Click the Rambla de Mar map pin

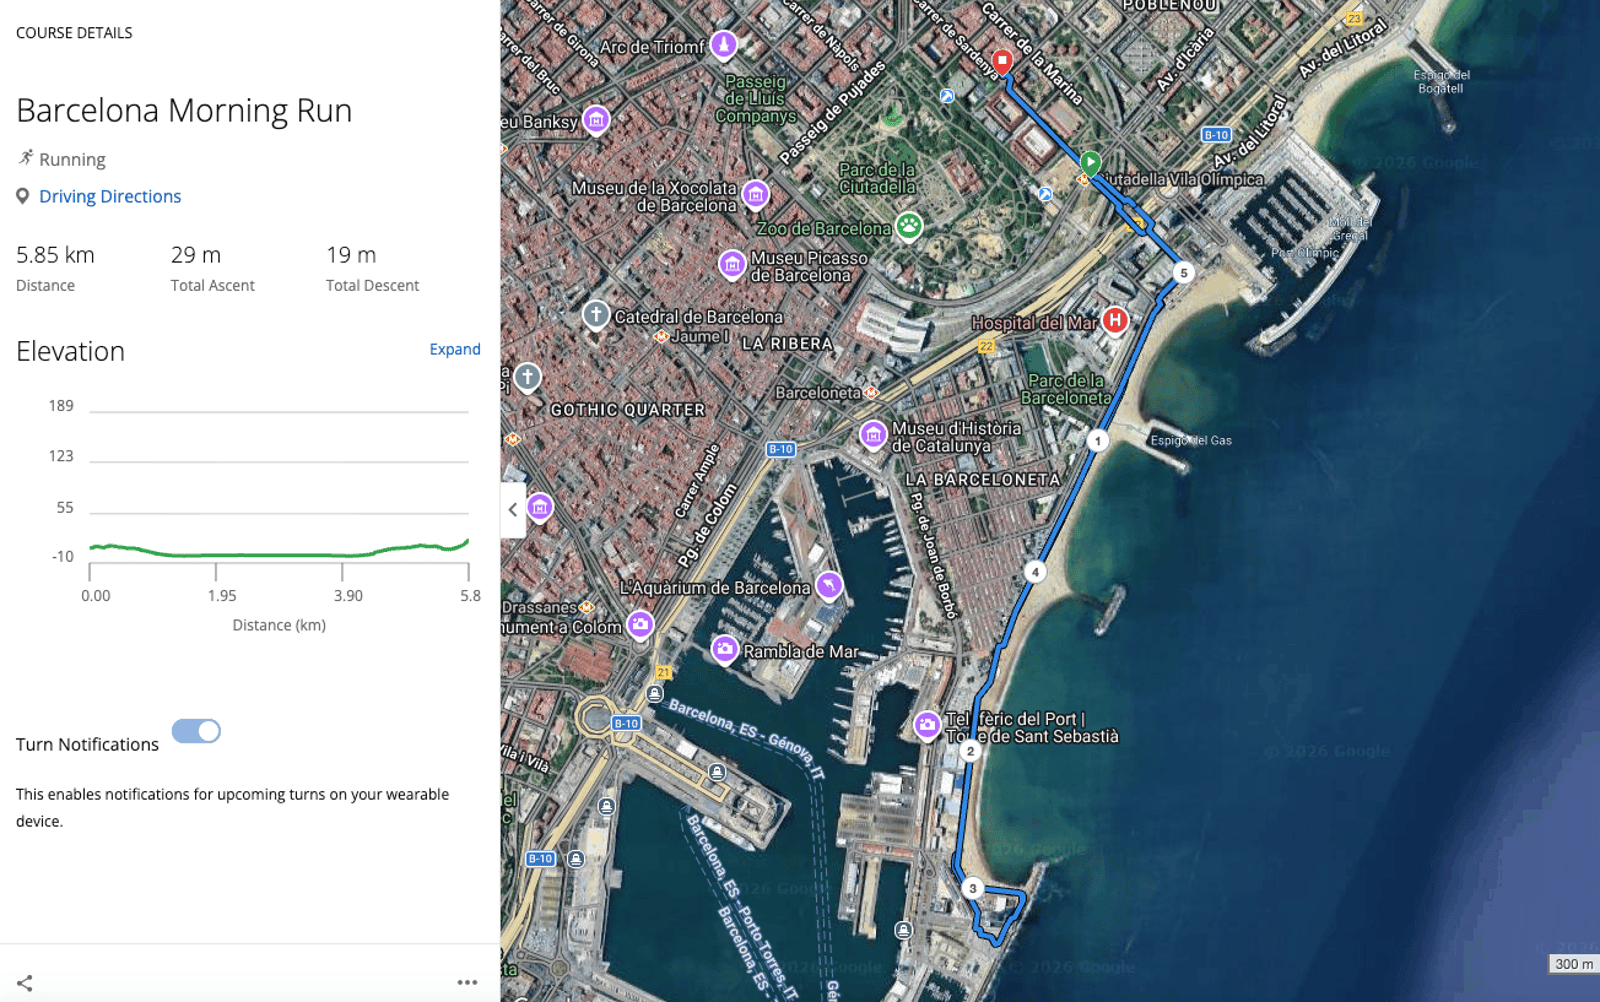click(725, 650)
